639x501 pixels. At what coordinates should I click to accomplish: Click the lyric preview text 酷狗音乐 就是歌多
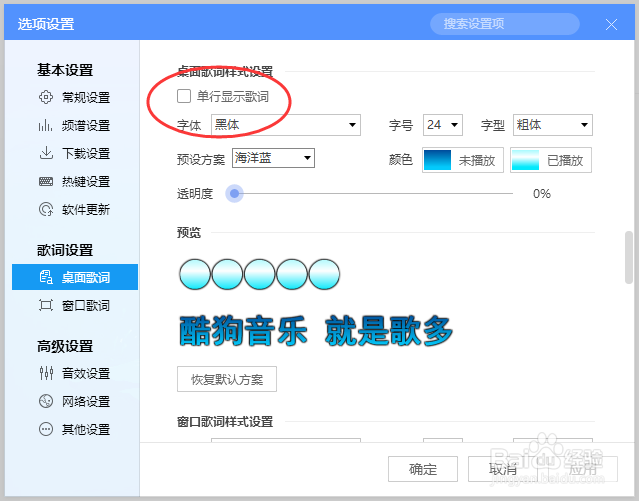click(316, 331)
